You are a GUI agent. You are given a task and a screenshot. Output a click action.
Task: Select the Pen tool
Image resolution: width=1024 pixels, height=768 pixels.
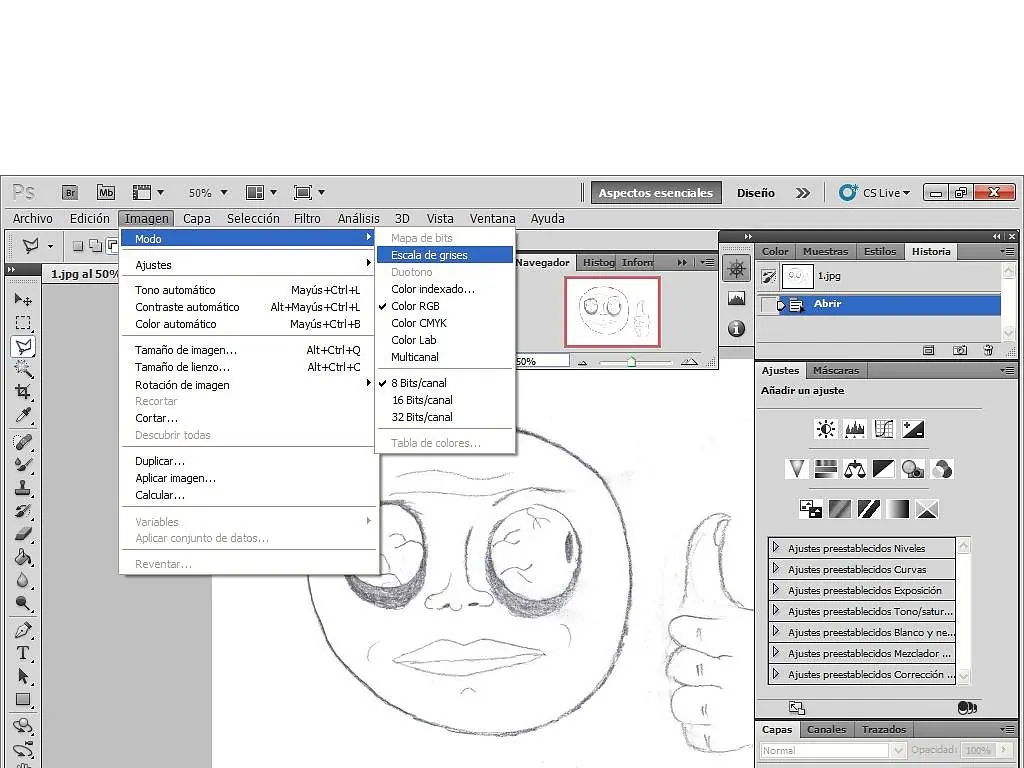tap(23, 631)
